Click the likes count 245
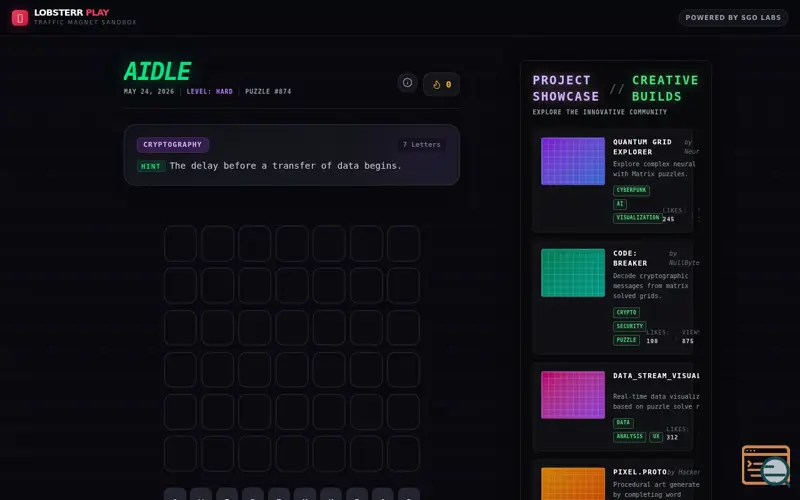The image size is (800, 500). pos(668,219)
